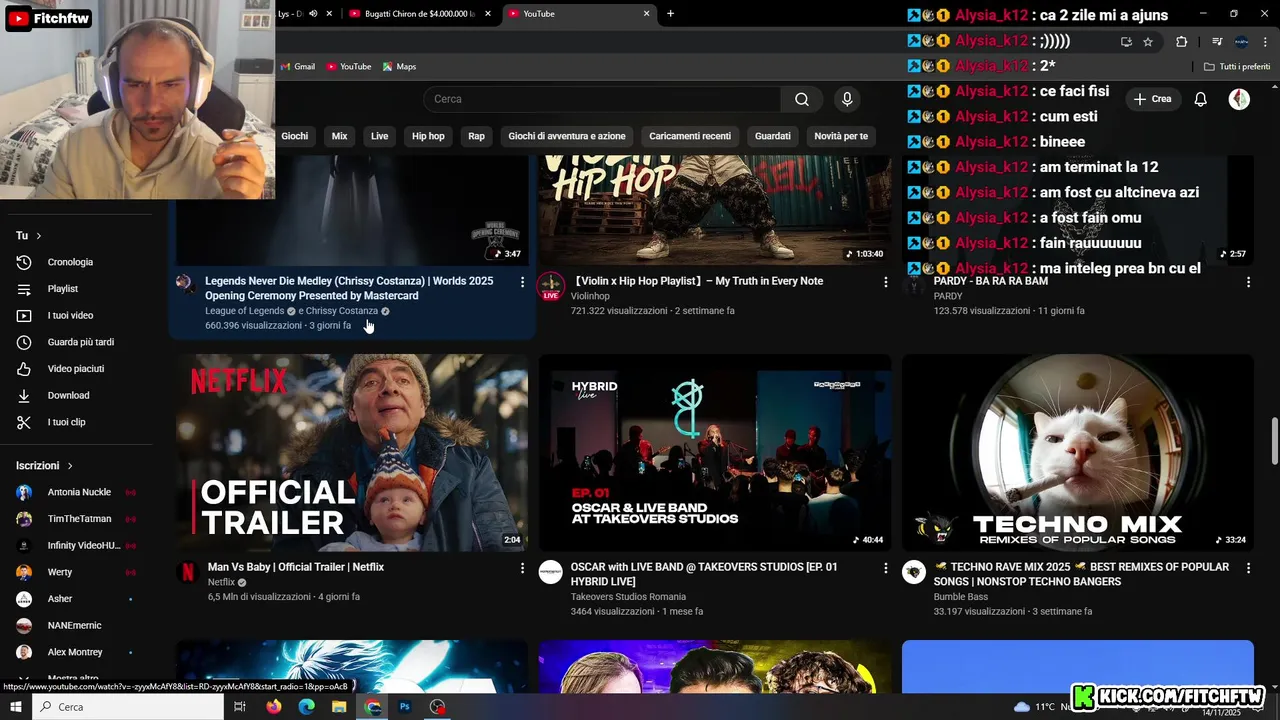Launch Microsoft Edge from taskbar

point(306,707)
